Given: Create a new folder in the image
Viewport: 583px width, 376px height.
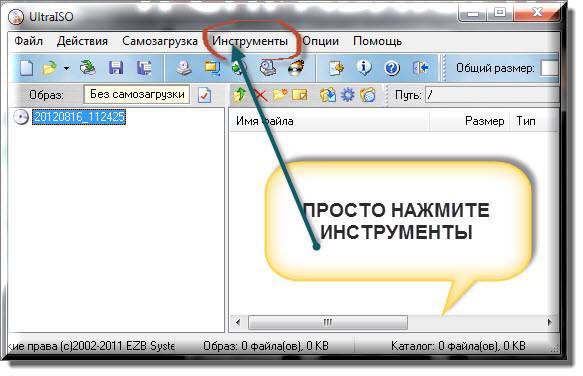Looking at the screenshot, I should pyautogui.click(x=280, y=95).
